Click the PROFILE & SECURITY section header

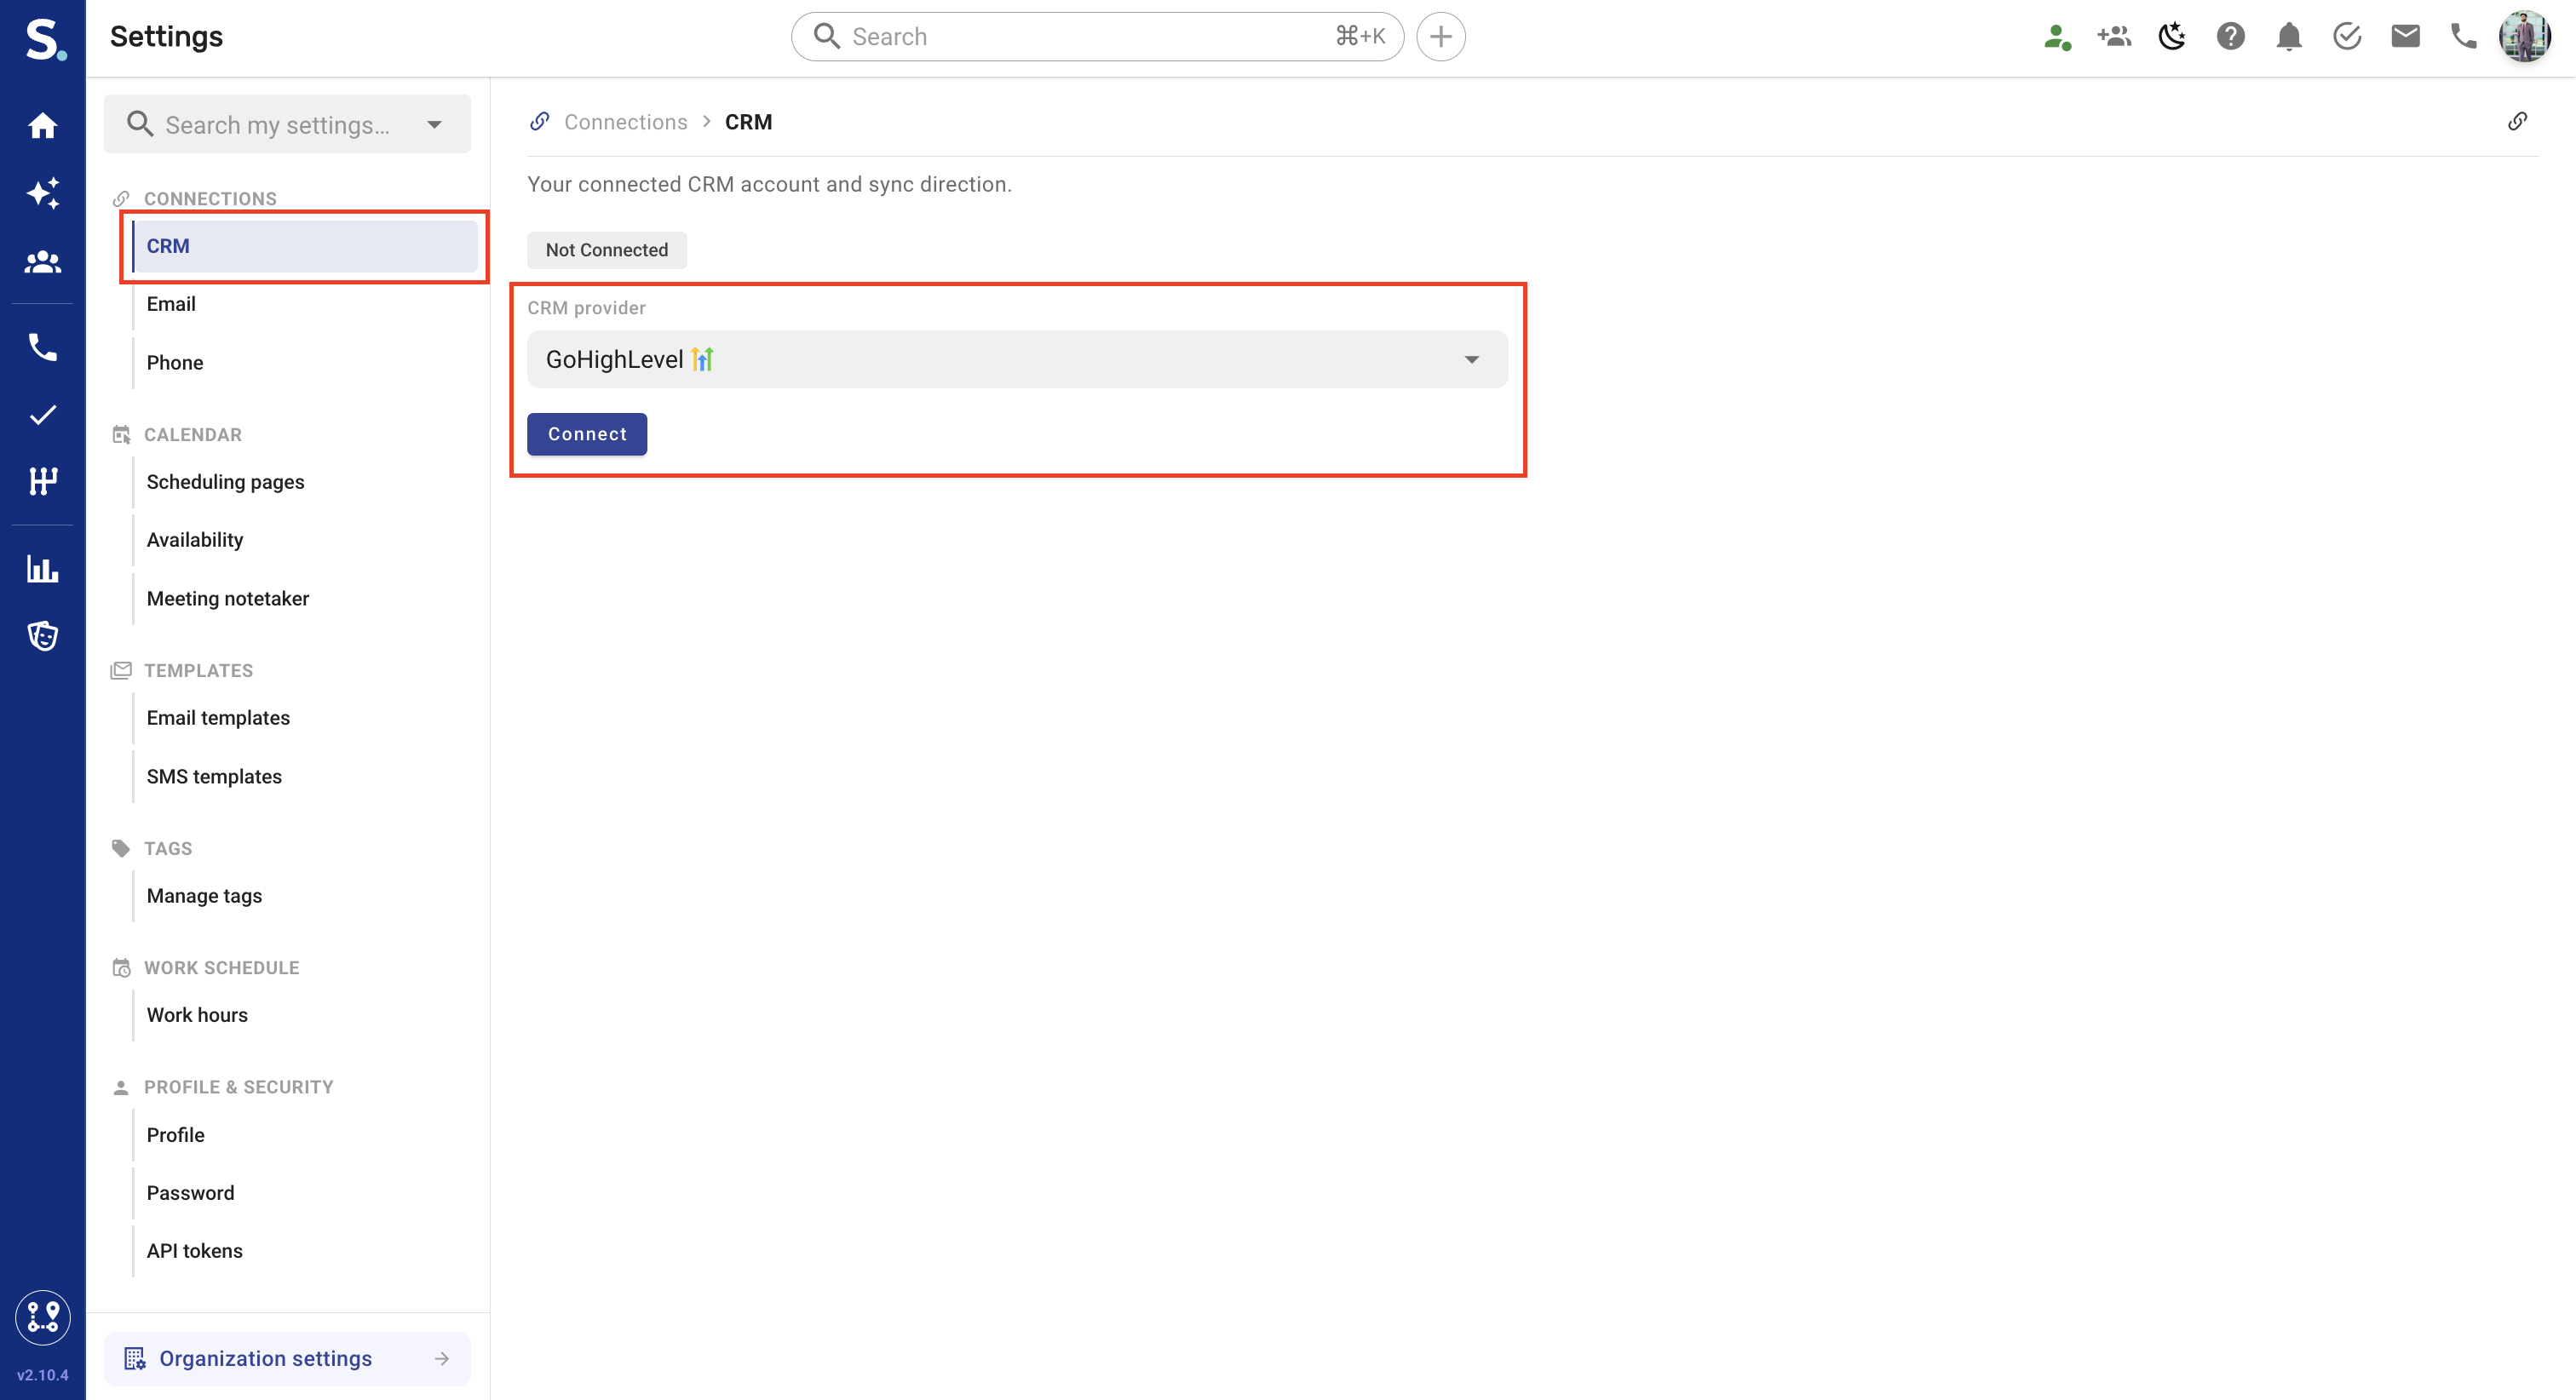point(239,1088)
